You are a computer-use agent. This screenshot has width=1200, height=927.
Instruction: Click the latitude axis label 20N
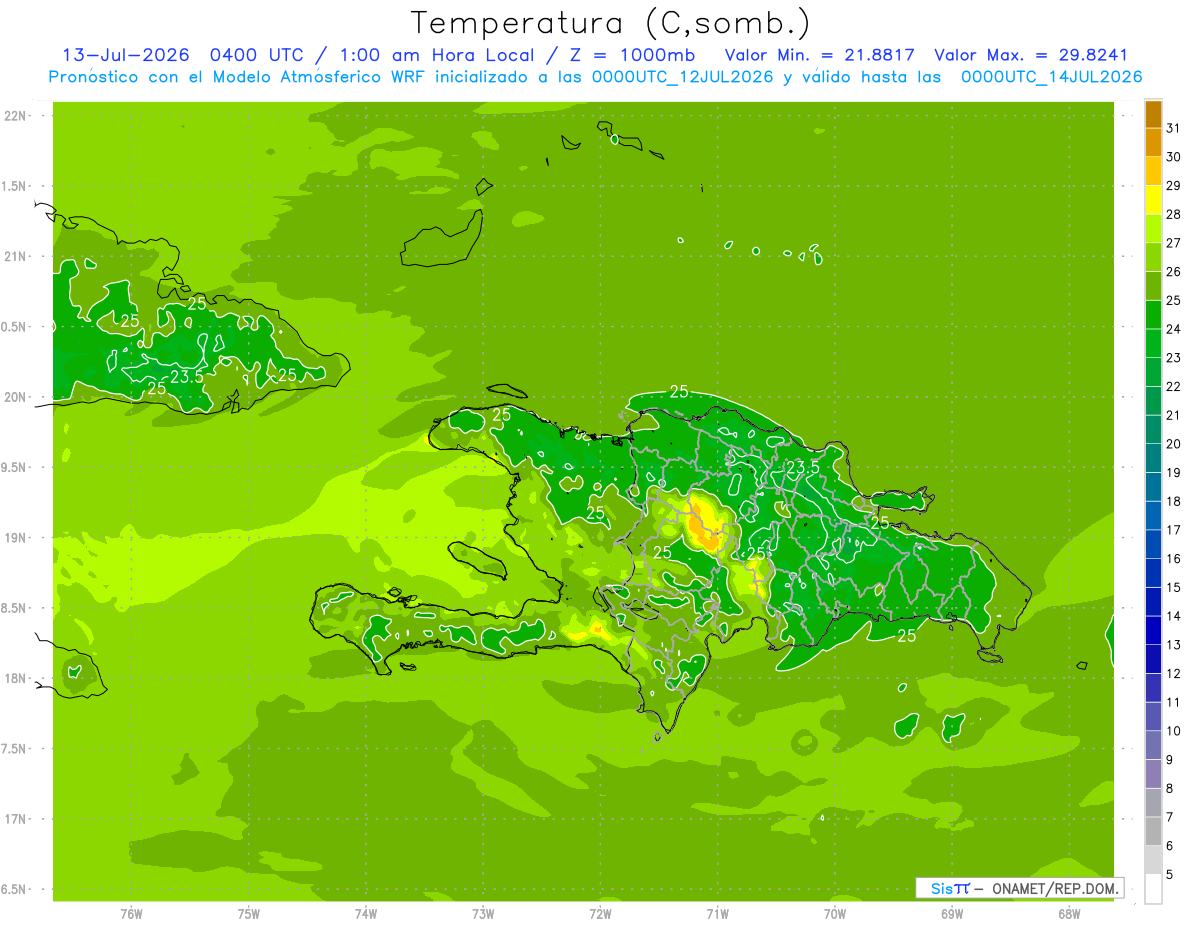[17, 397]
